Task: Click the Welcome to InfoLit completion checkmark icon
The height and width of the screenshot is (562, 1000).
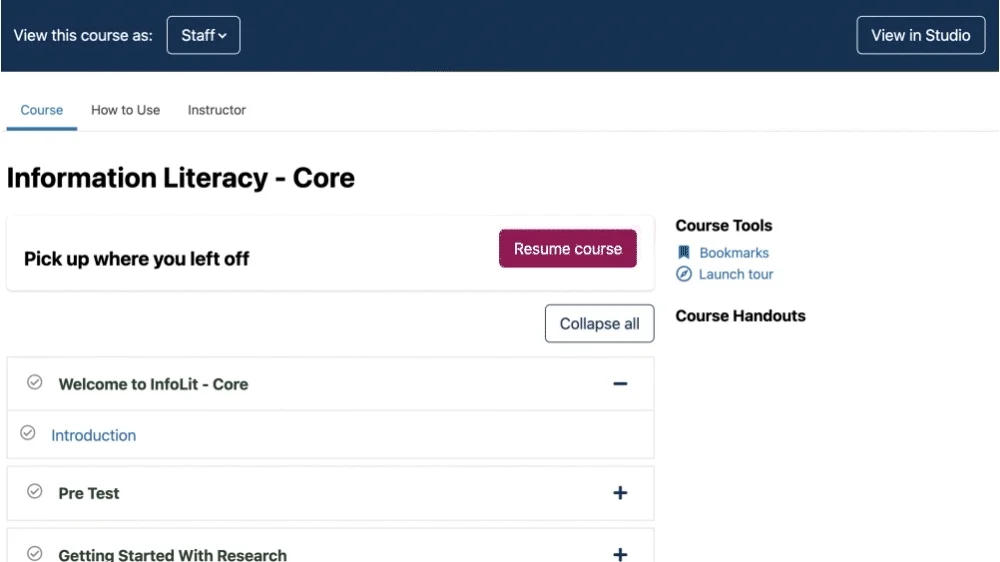Action: coord(34,382)
